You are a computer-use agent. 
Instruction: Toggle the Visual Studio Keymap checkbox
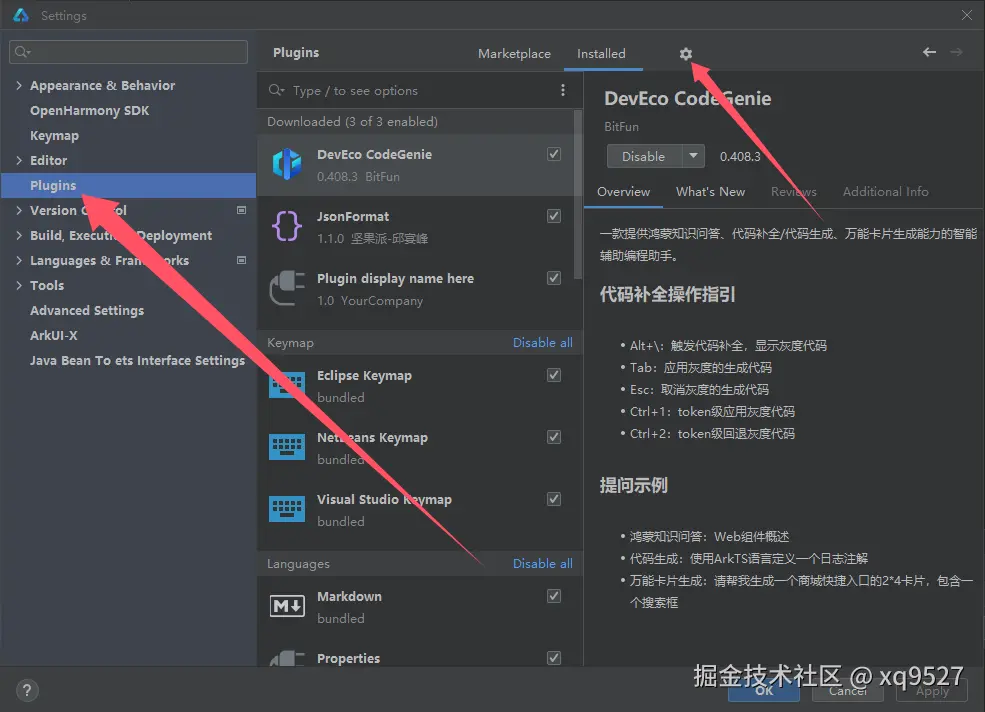554,499
